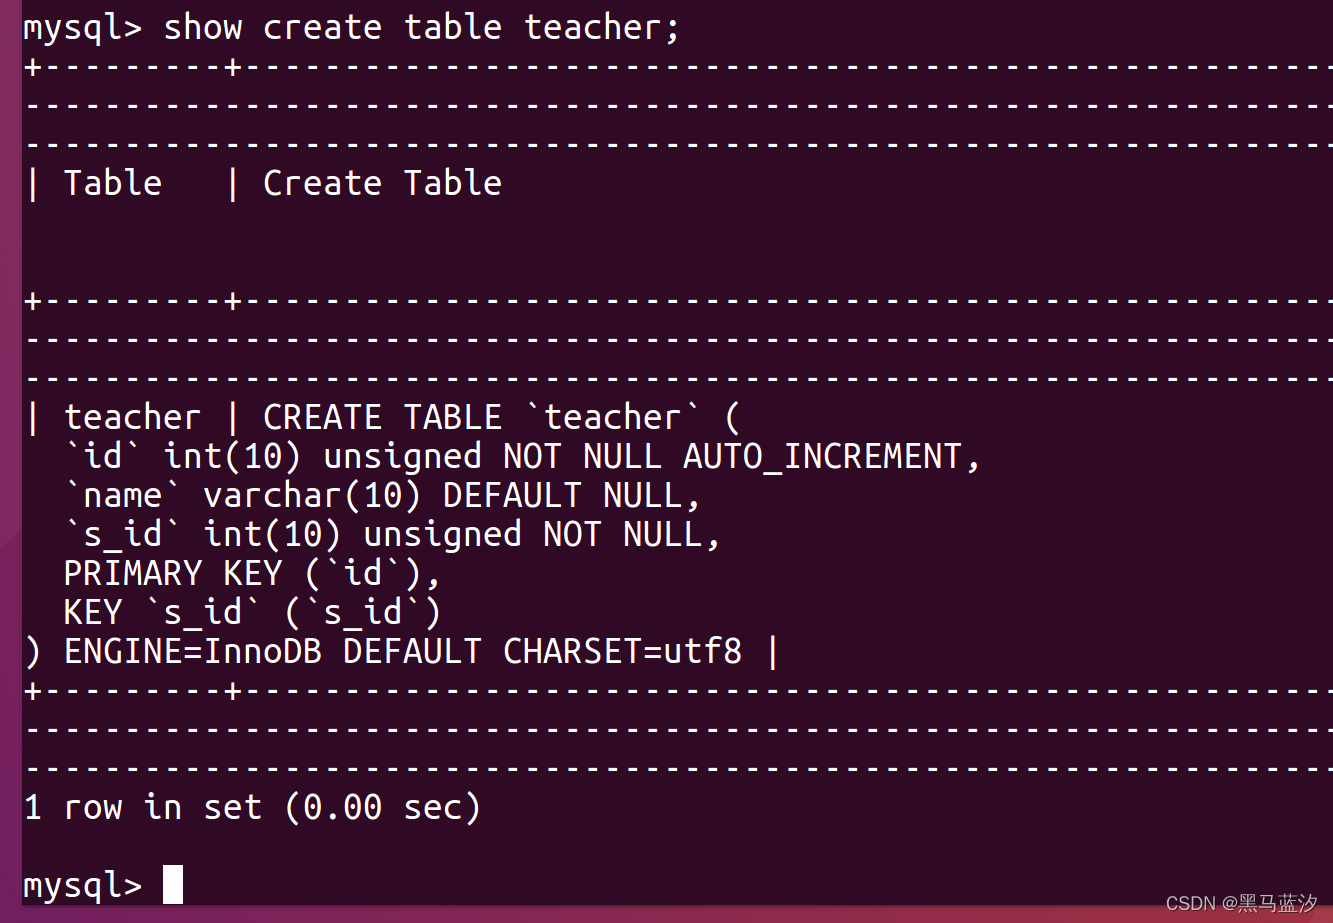Click the 'Table' column header
This screenshot has height=923, width=1333.
[x=113, y=183]
